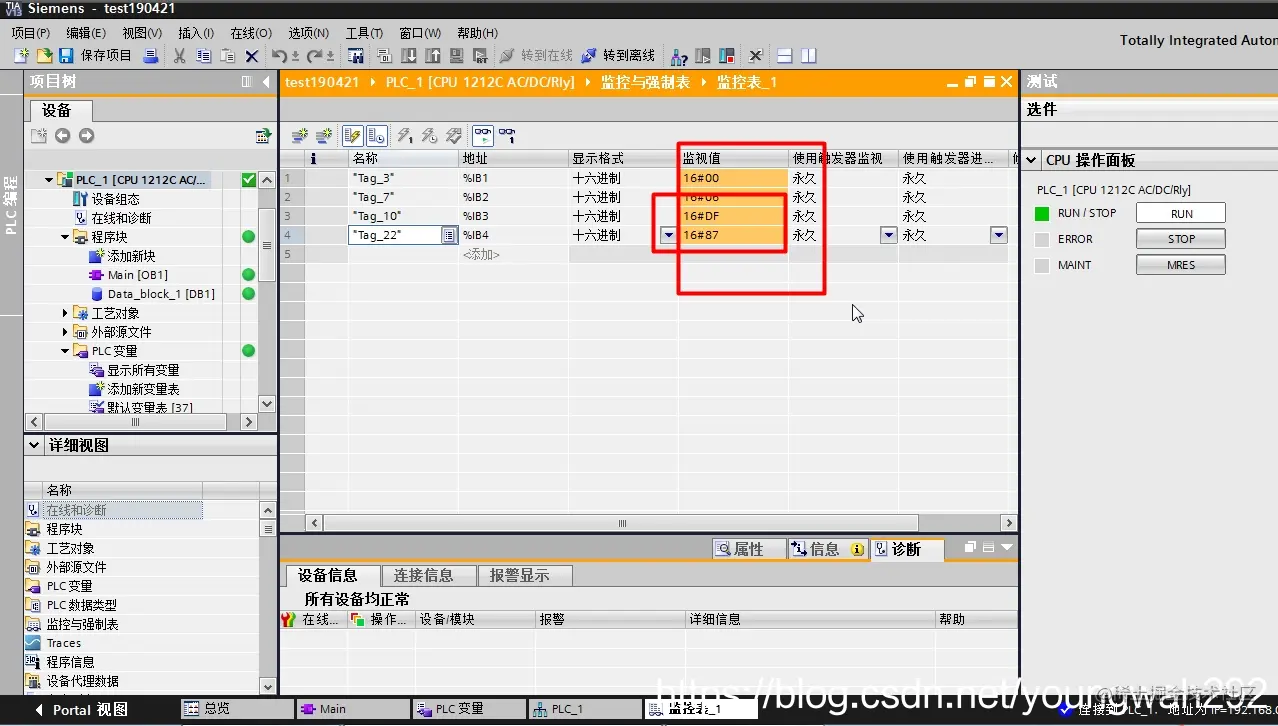
Task: Click the enable peripheral outputs icon
Action: pyautogui.click(x=454, y=135)
